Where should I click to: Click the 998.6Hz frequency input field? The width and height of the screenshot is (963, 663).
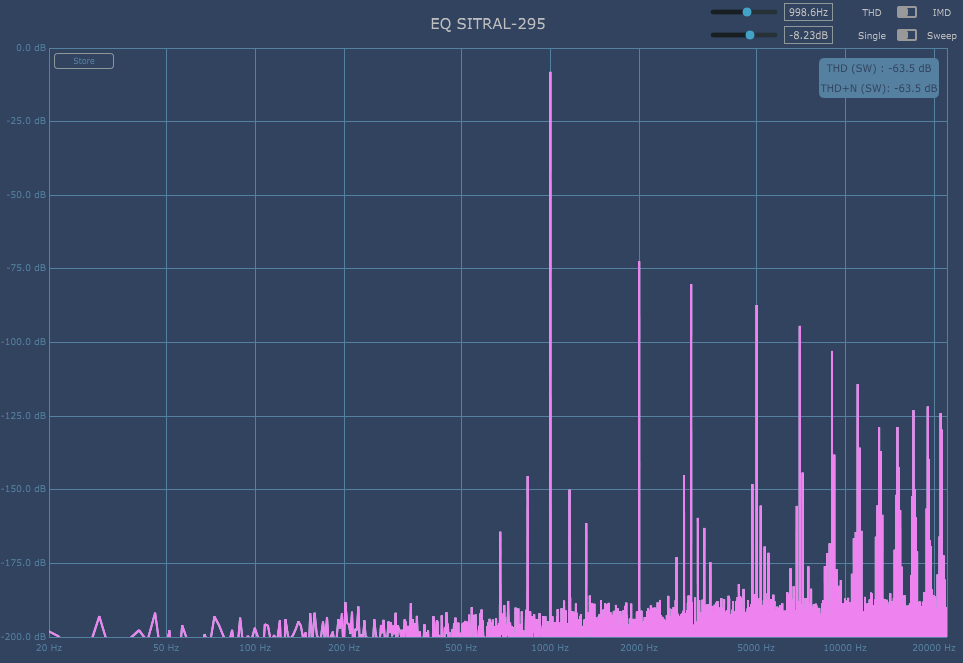pos(808,12)
